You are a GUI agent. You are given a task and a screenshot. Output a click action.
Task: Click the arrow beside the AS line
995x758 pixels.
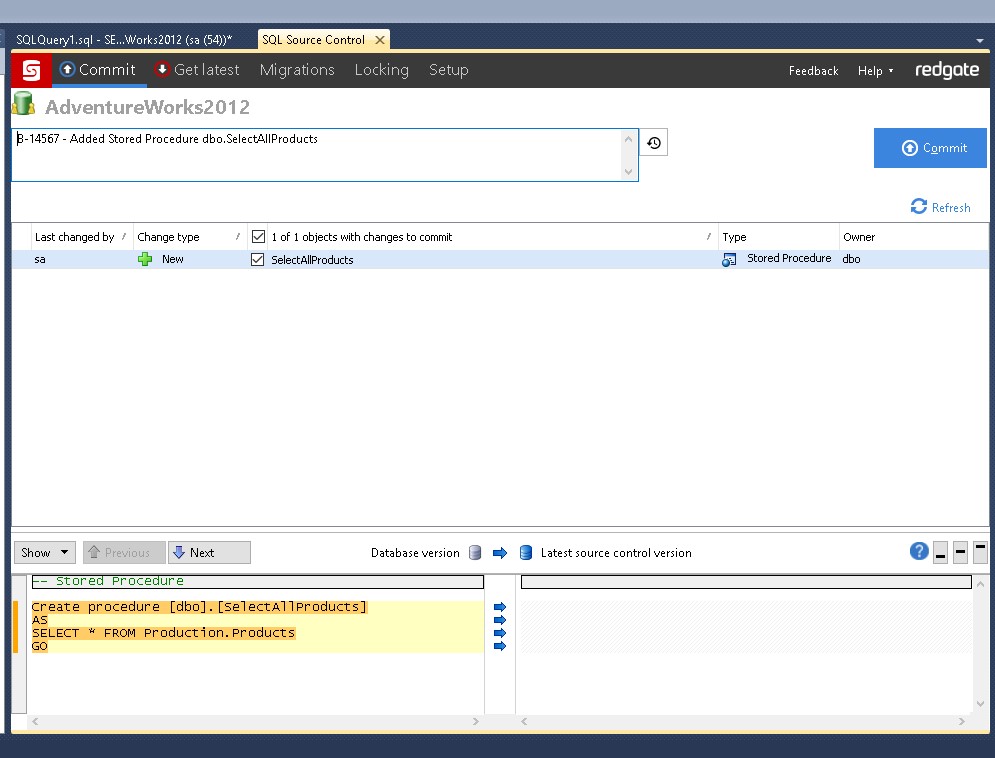[500, 620]
